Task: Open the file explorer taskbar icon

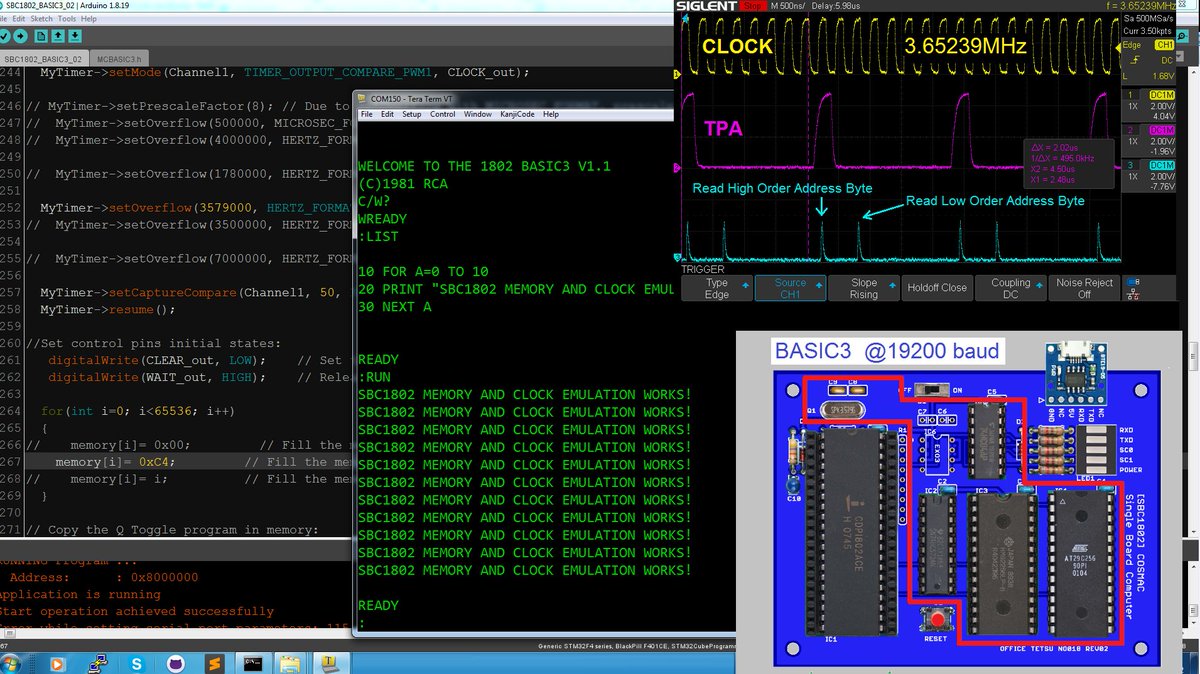Action: point(290,663)
